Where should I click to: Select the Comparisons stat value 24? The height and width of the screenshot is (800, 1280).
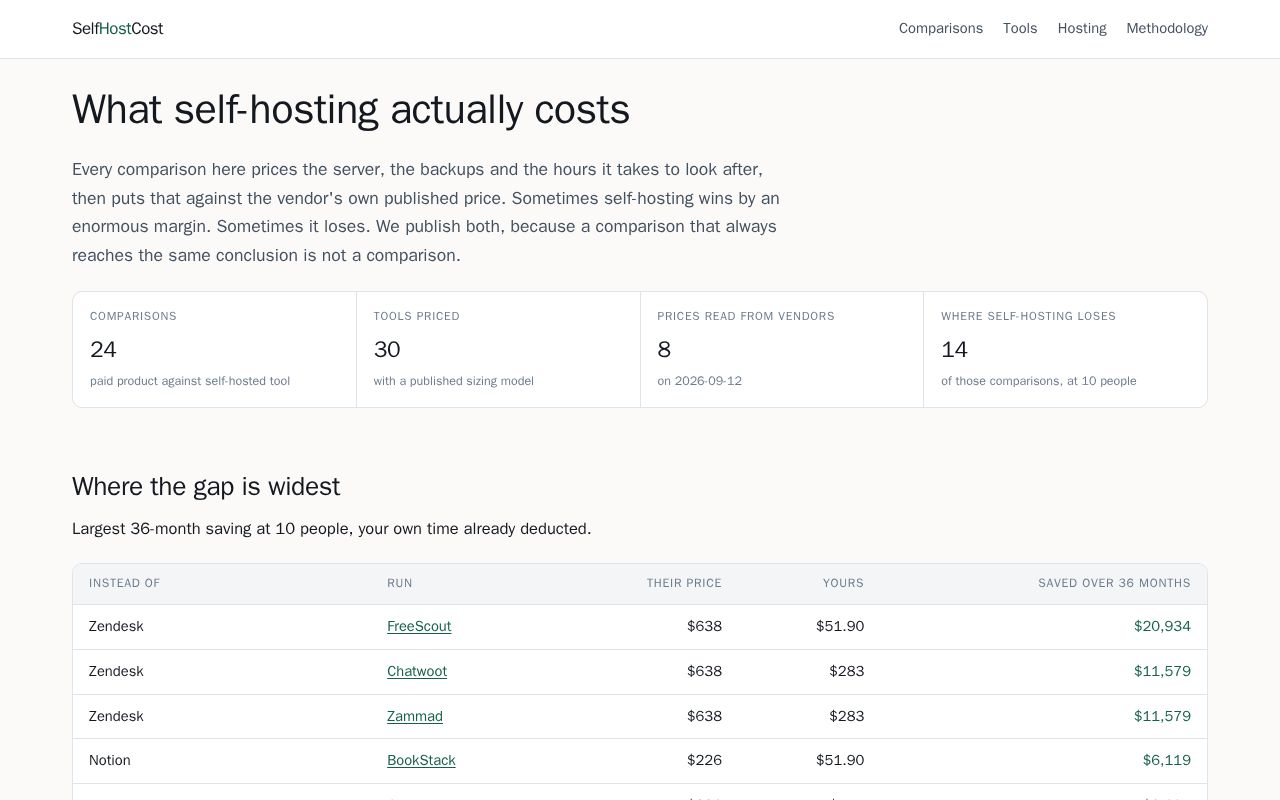(x=103, y=349)
